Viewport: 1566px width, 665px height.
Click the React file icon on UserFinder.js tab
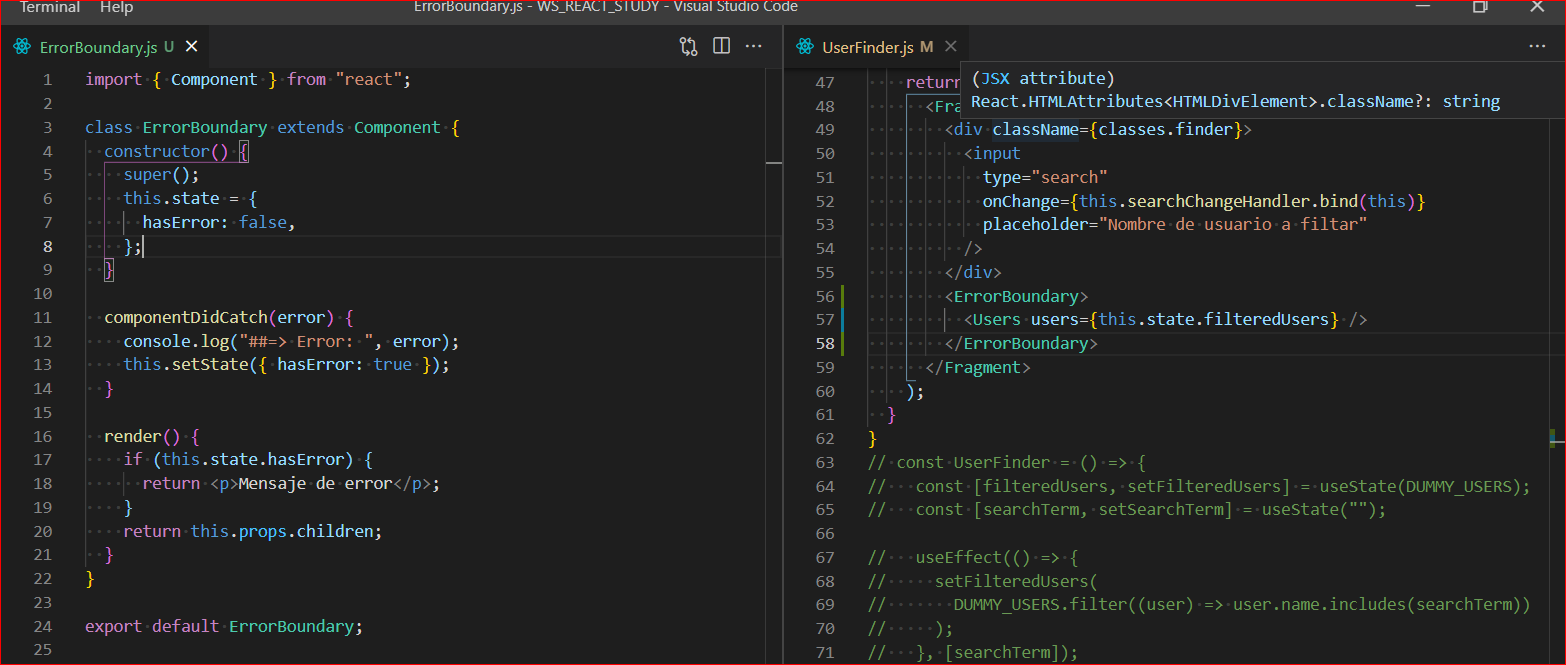pyautogui.click(x=805, y=46)
